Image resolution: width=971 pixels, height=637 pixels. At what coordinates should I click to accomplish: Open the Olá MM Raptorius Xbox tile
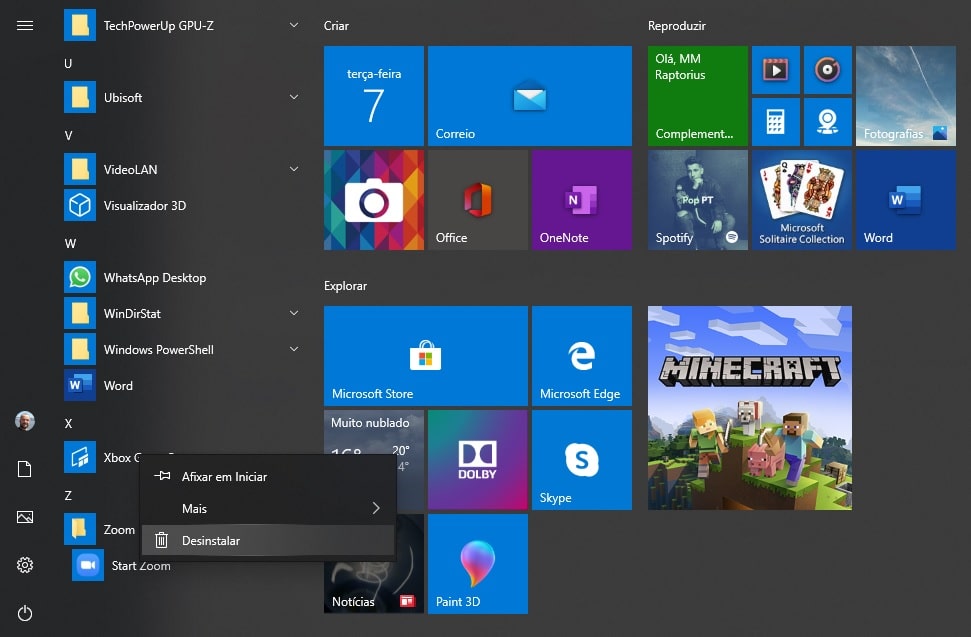click(x=698, y=96)
